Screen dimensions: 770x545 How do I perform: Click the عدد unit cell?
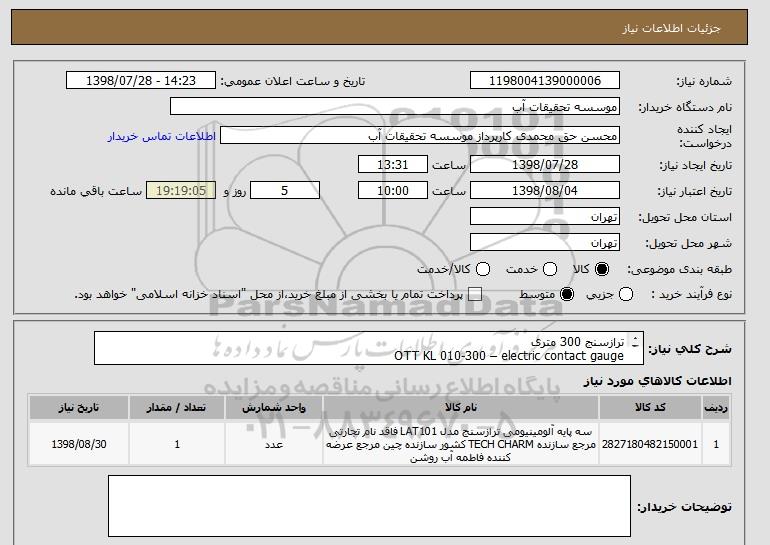pyautogui.click(x=274, y=444)
